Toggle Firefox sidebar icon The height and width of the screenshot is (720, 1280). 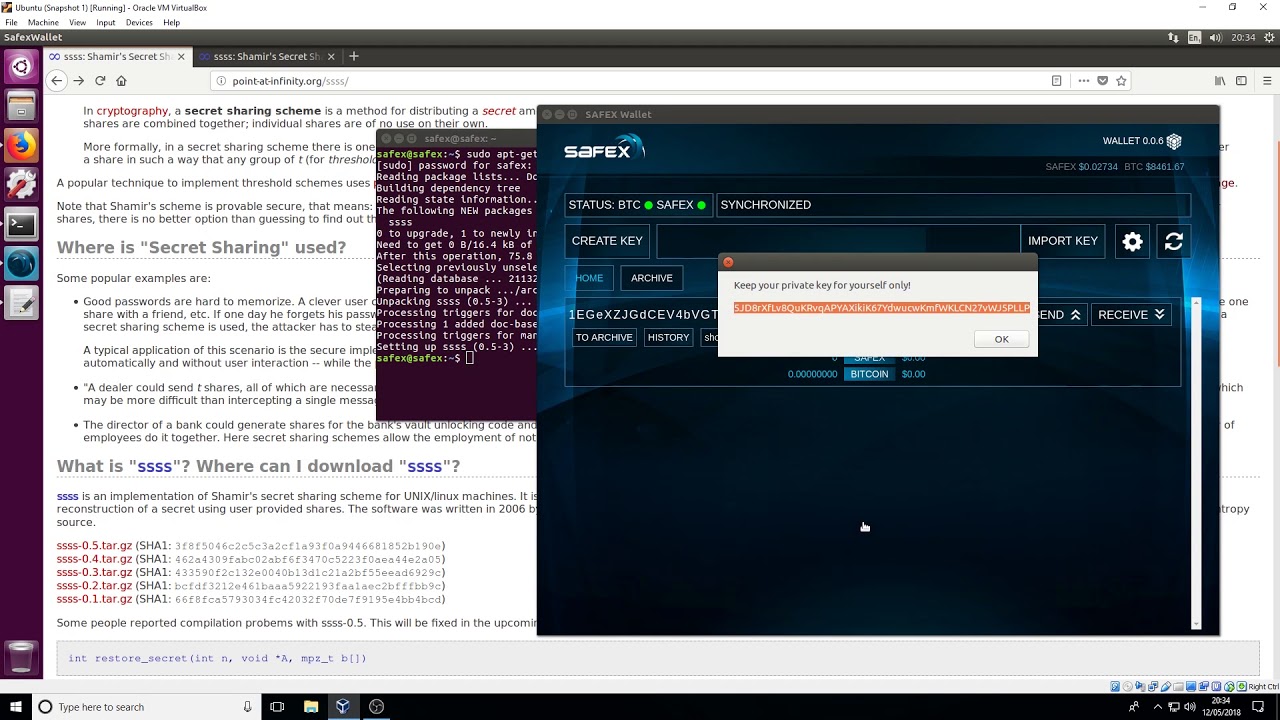(x=1241, y=81)
